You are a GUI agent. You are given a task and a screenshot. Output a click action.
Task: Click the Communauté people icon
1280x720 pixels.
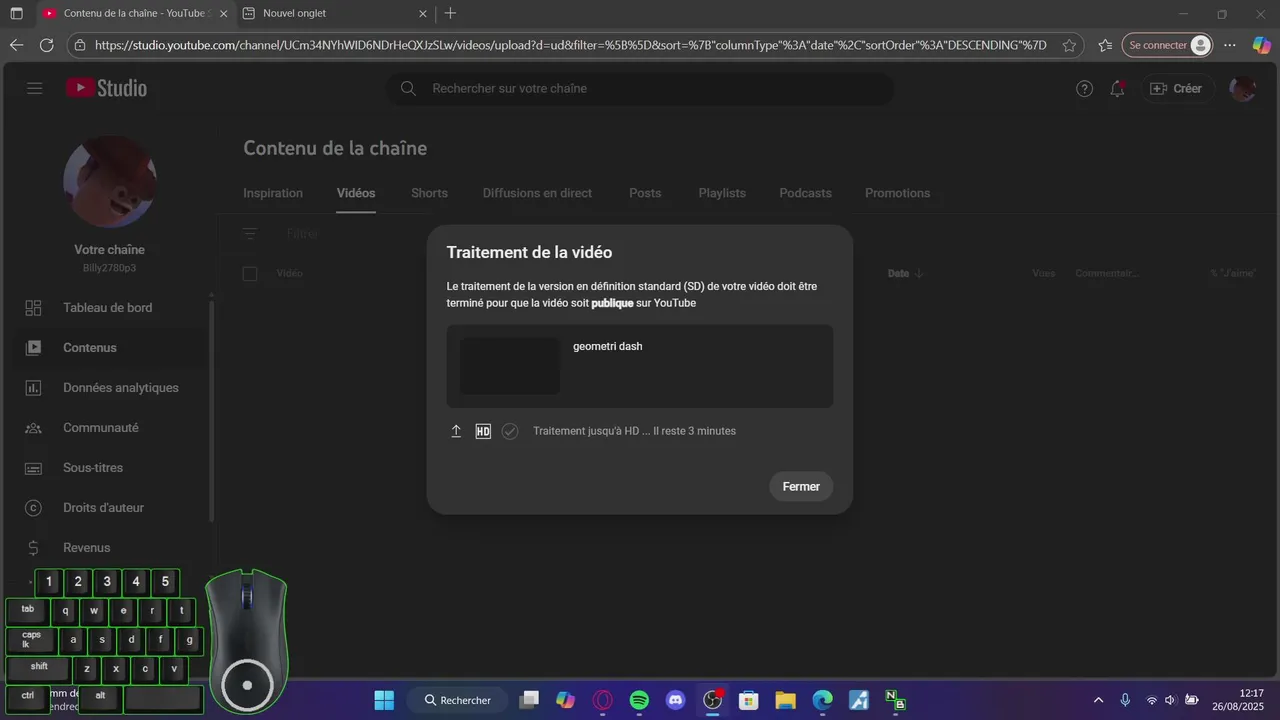(33, 428)
